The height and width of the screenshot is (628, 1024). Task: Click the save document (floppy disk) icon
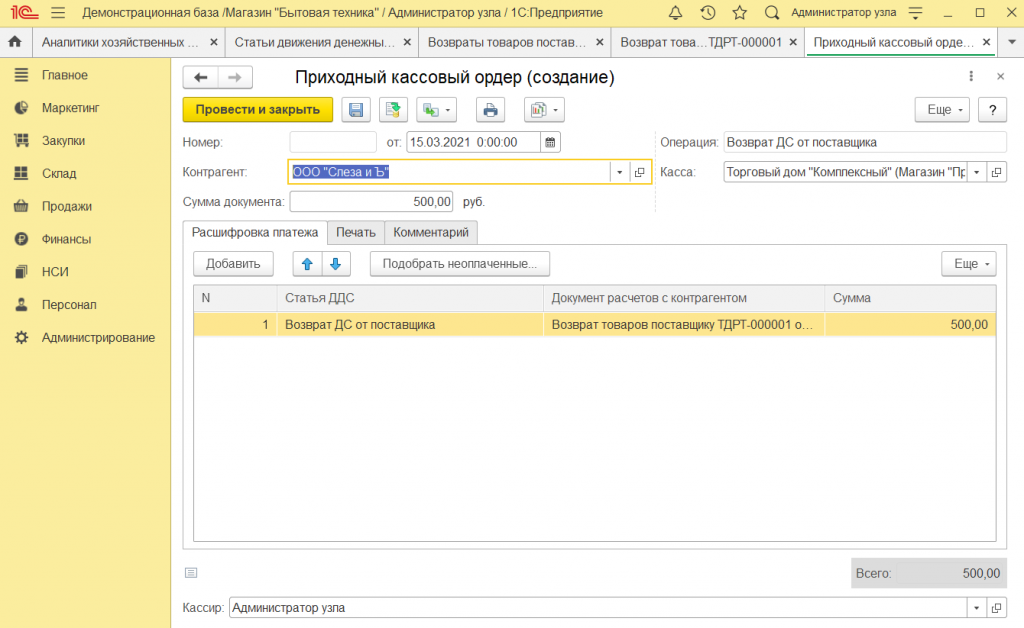click(356, 110)
